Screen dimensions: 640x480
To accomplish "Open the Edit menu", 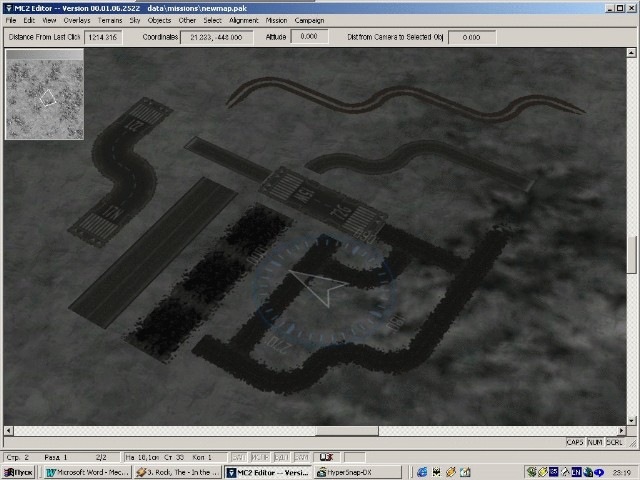I will point(29,20).
